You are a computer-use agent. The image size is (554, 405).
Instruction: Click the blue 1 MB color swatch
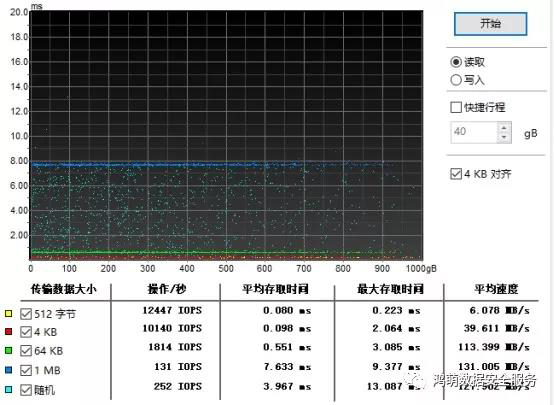8,370
